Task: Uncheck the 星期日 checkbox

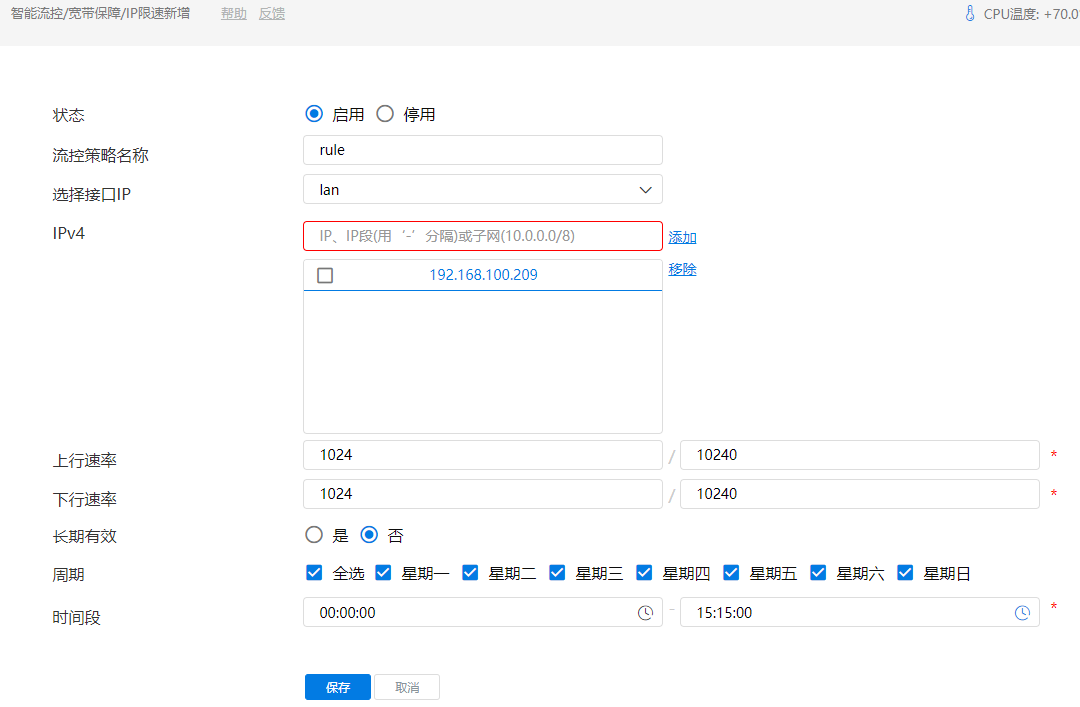Action: click(906, 573)
